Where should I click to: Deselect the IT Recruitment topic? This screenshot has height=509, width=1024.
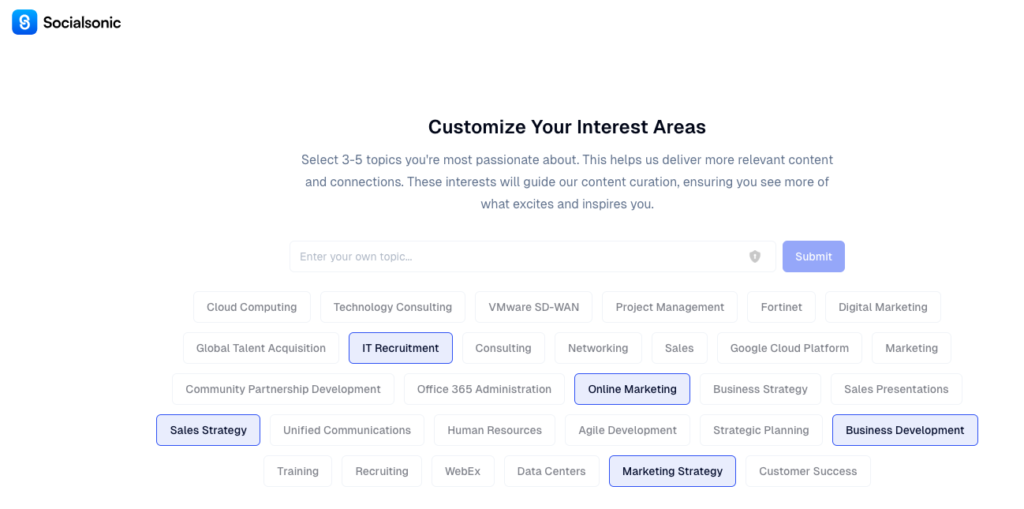coord(400,348)
